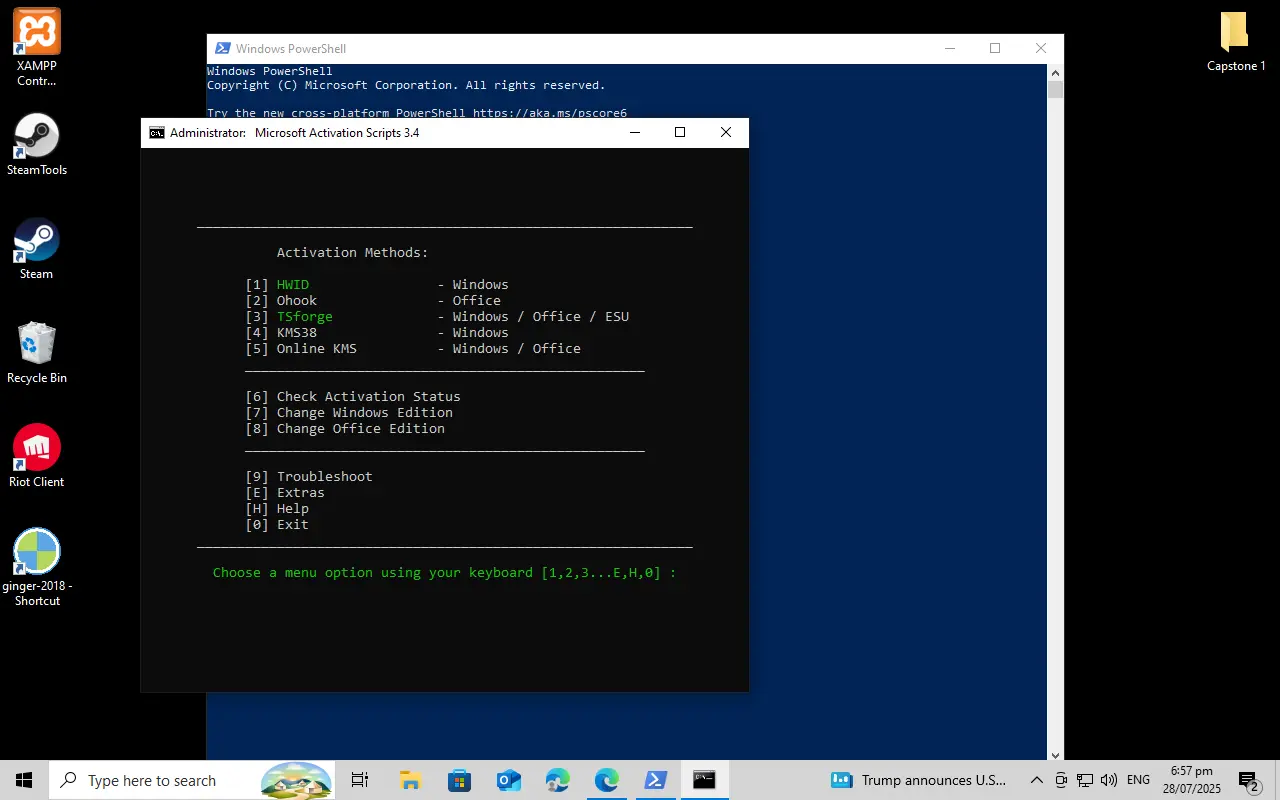Launch File Explorer from taskbar
This screenshot has height=800, width=1280.
coord(410,780)
